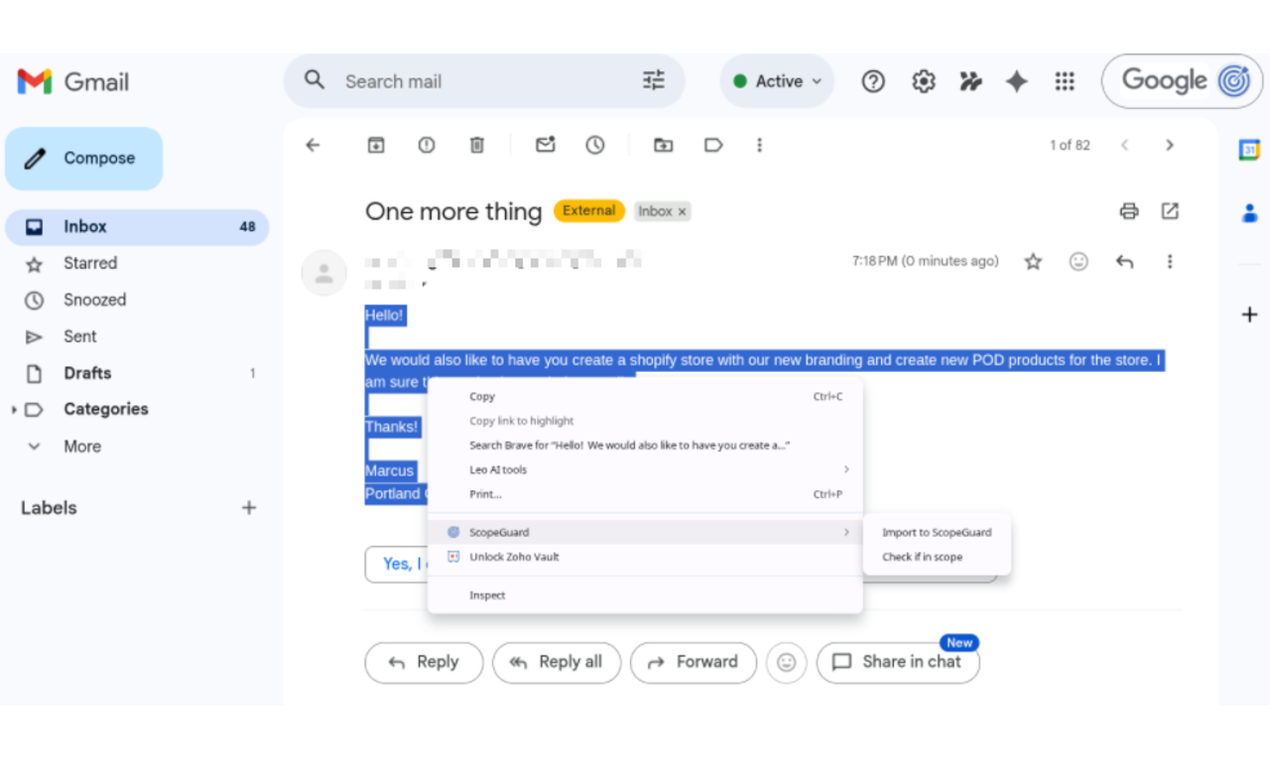Open ScopeGuard submenu entry

(x=645, y=532)
